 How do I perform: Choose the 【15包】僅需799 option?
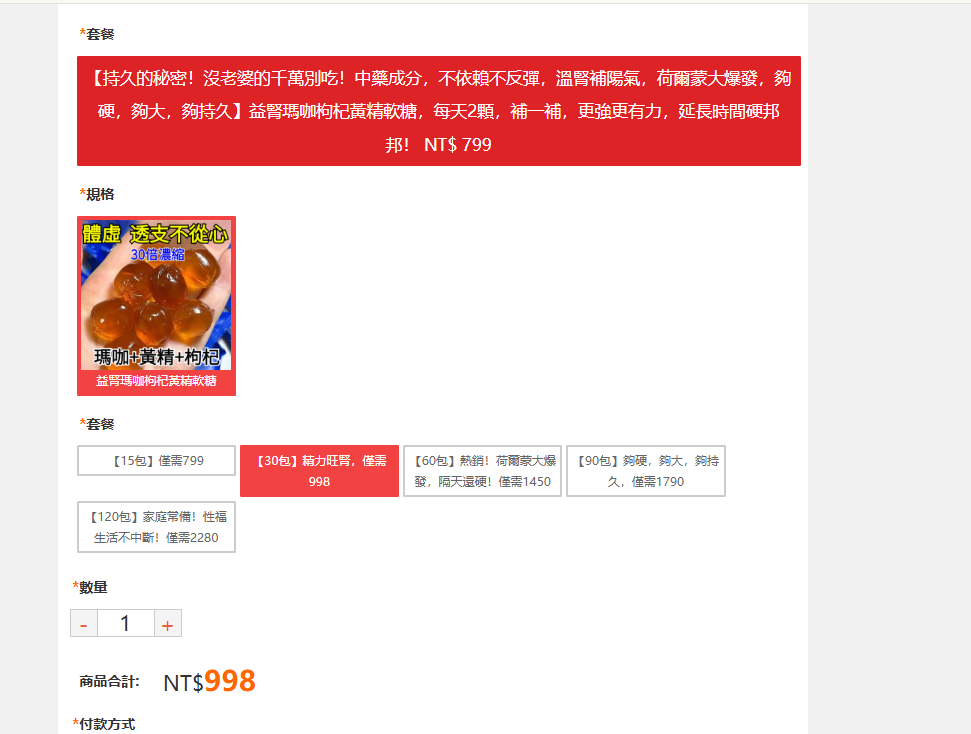point(156,461)
